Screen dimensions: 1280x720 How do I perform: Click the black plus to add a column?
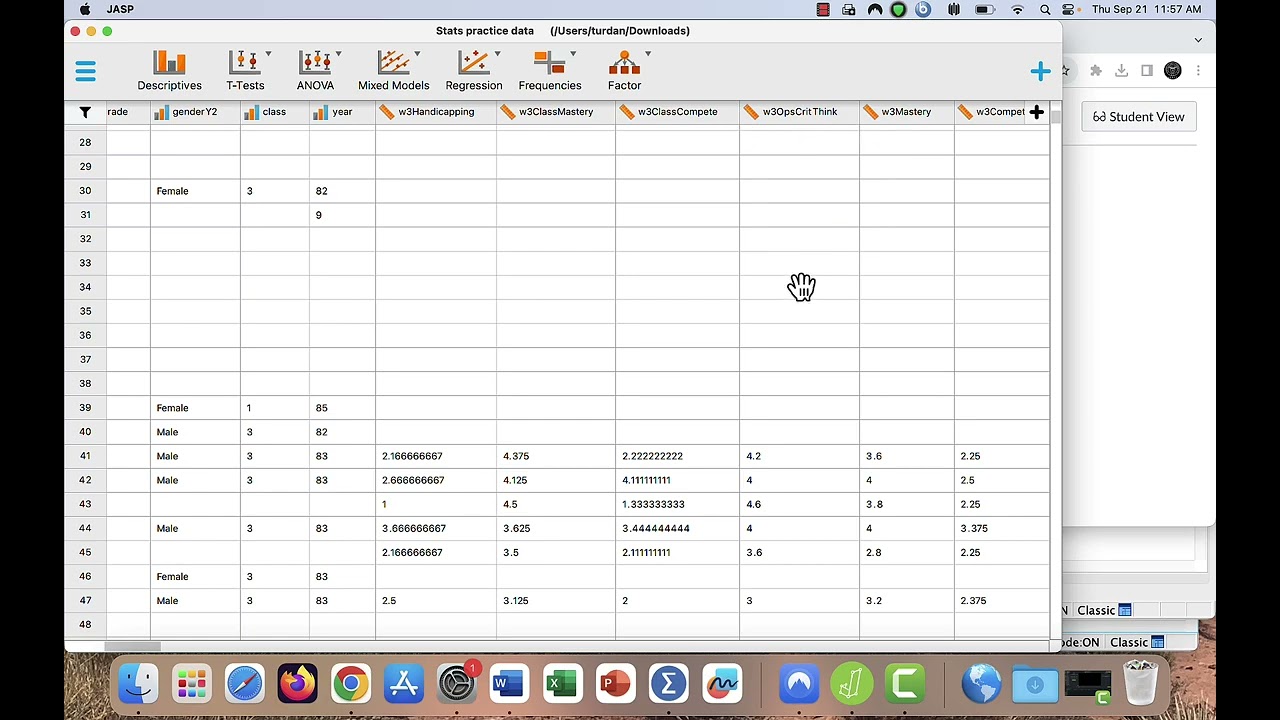point(1037,112)
